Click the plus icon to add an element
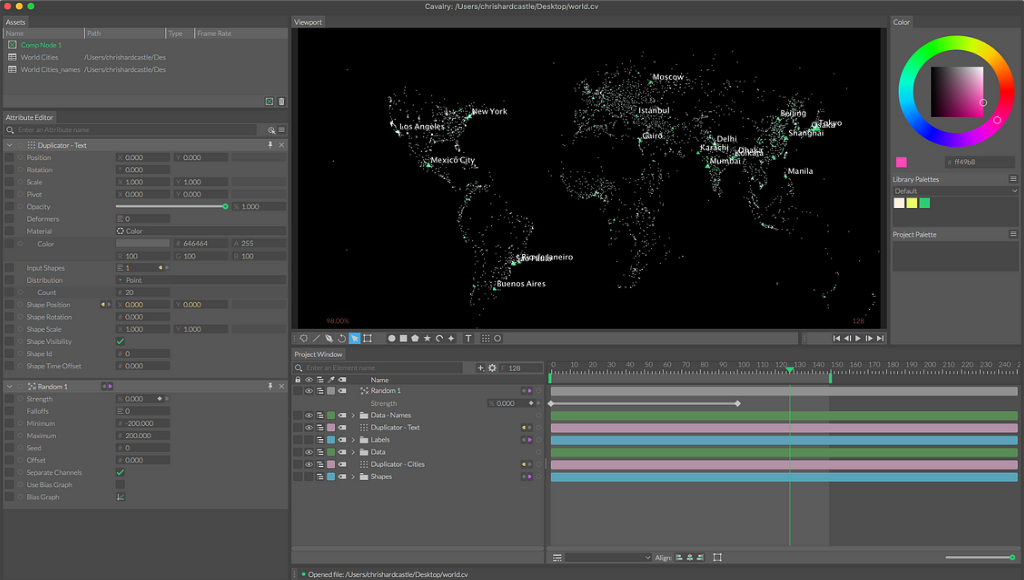The image size is (1024, 580). [x=481, y=368]
